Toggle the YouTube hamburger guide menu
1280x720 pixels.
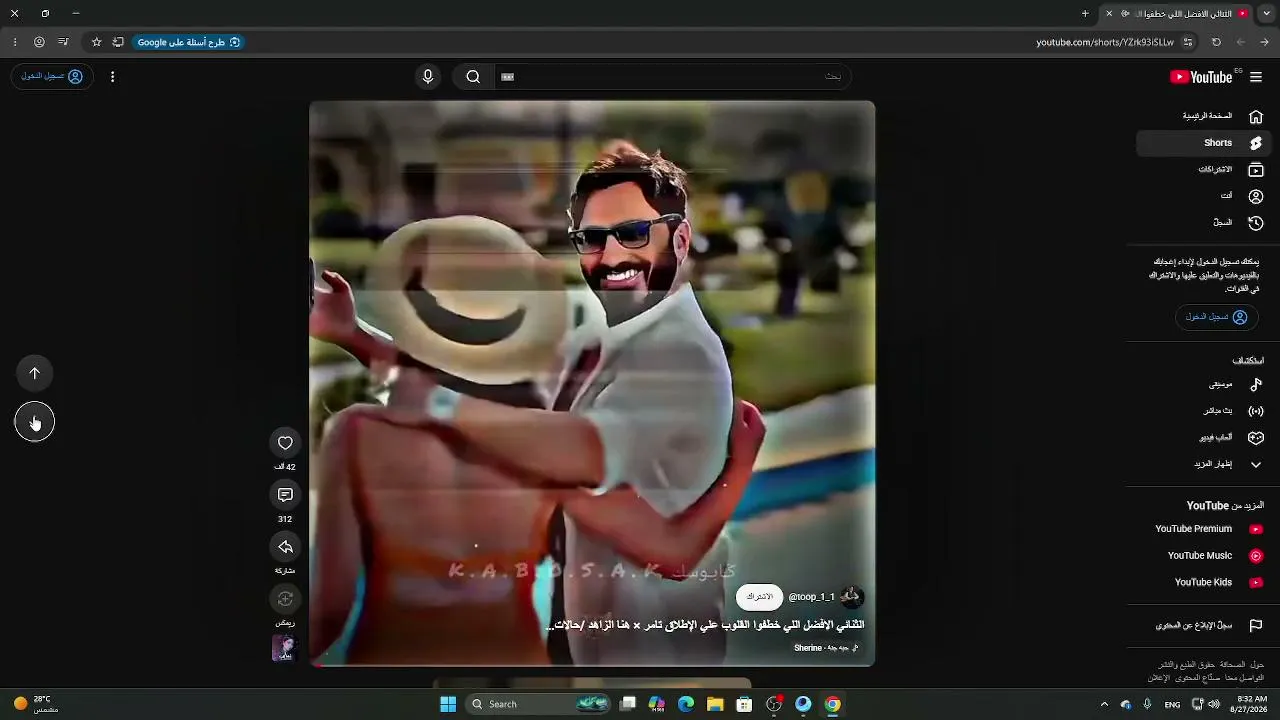(1256, 77)
